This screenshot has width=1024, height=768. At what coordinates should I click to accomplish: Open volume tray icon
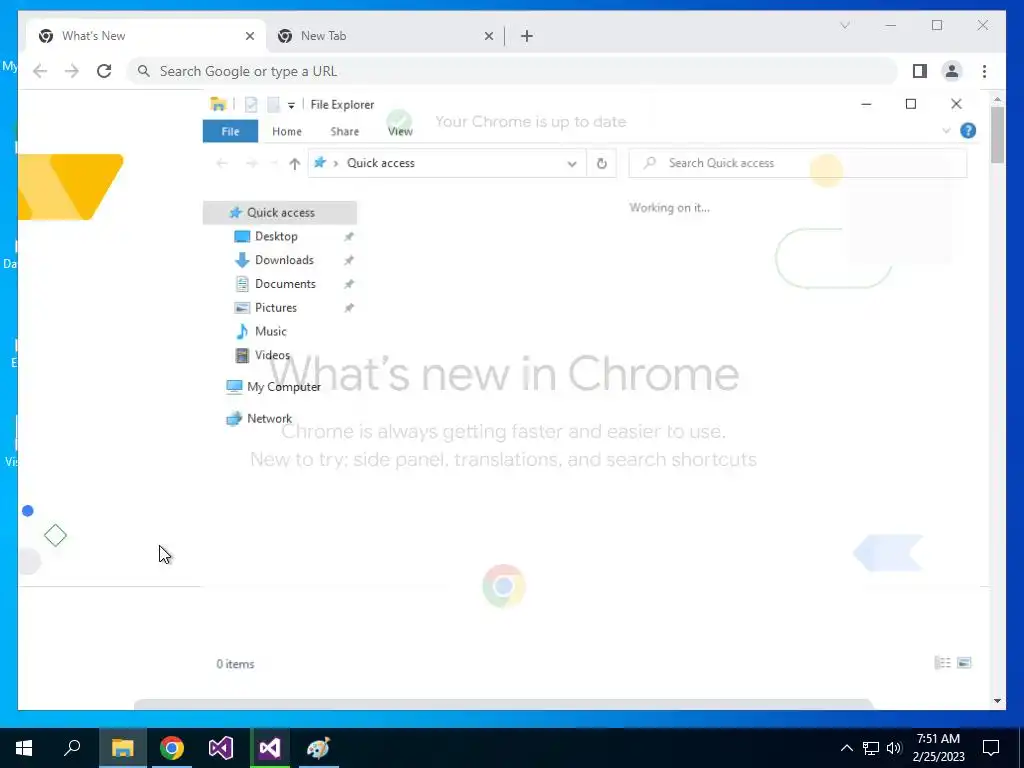[894, 748]
